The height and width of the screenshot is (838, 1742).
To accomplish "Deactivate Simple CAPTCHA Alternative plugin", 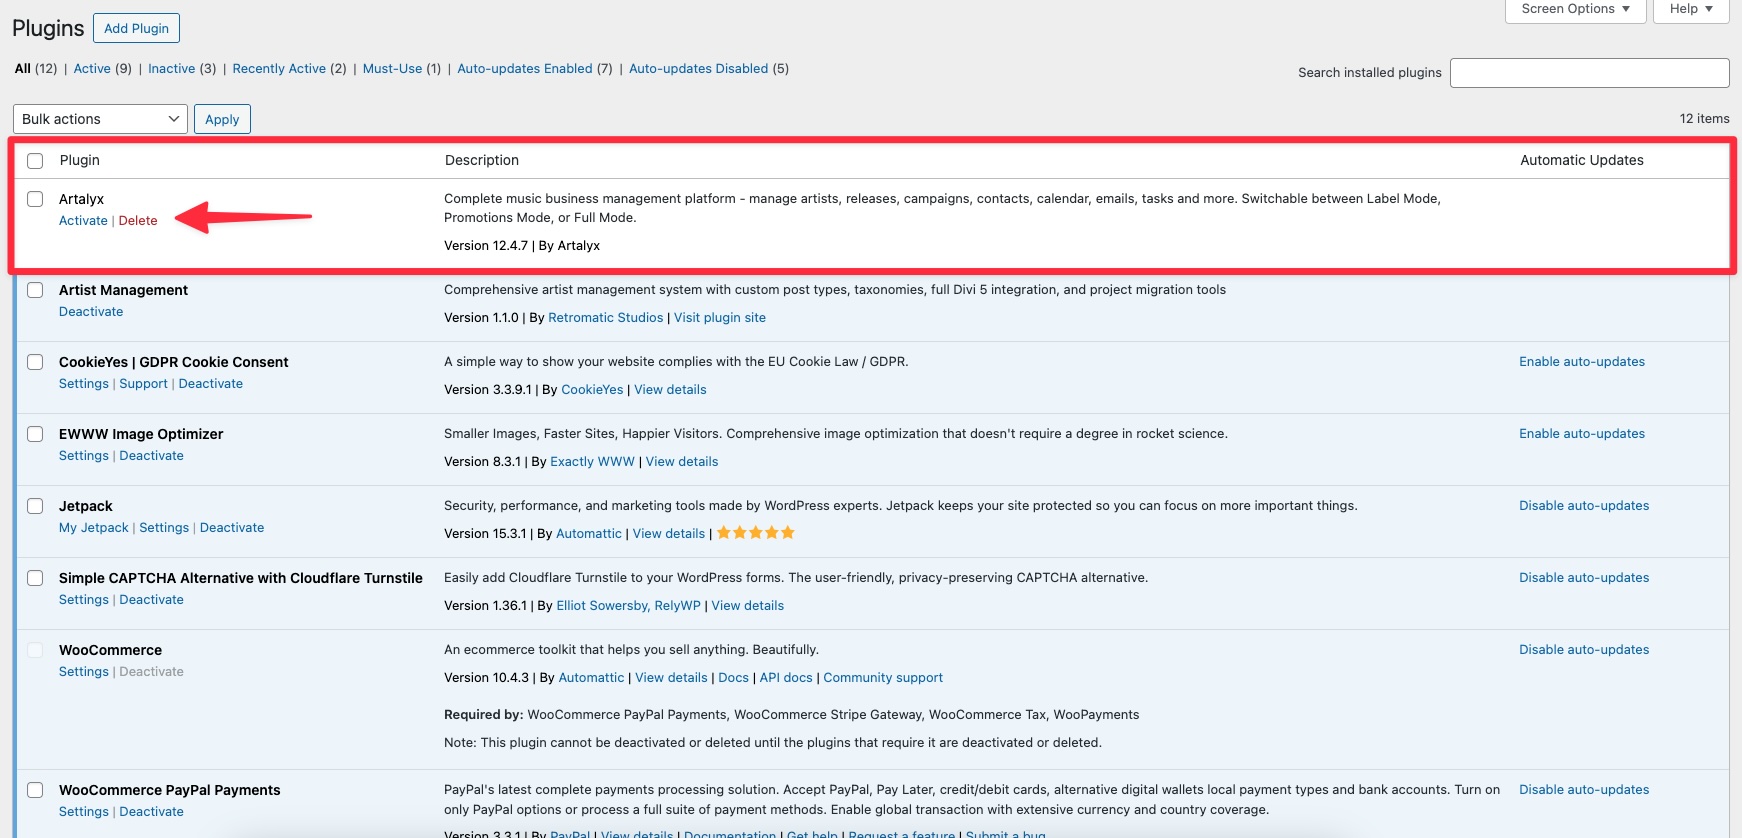I will (151, 600).
